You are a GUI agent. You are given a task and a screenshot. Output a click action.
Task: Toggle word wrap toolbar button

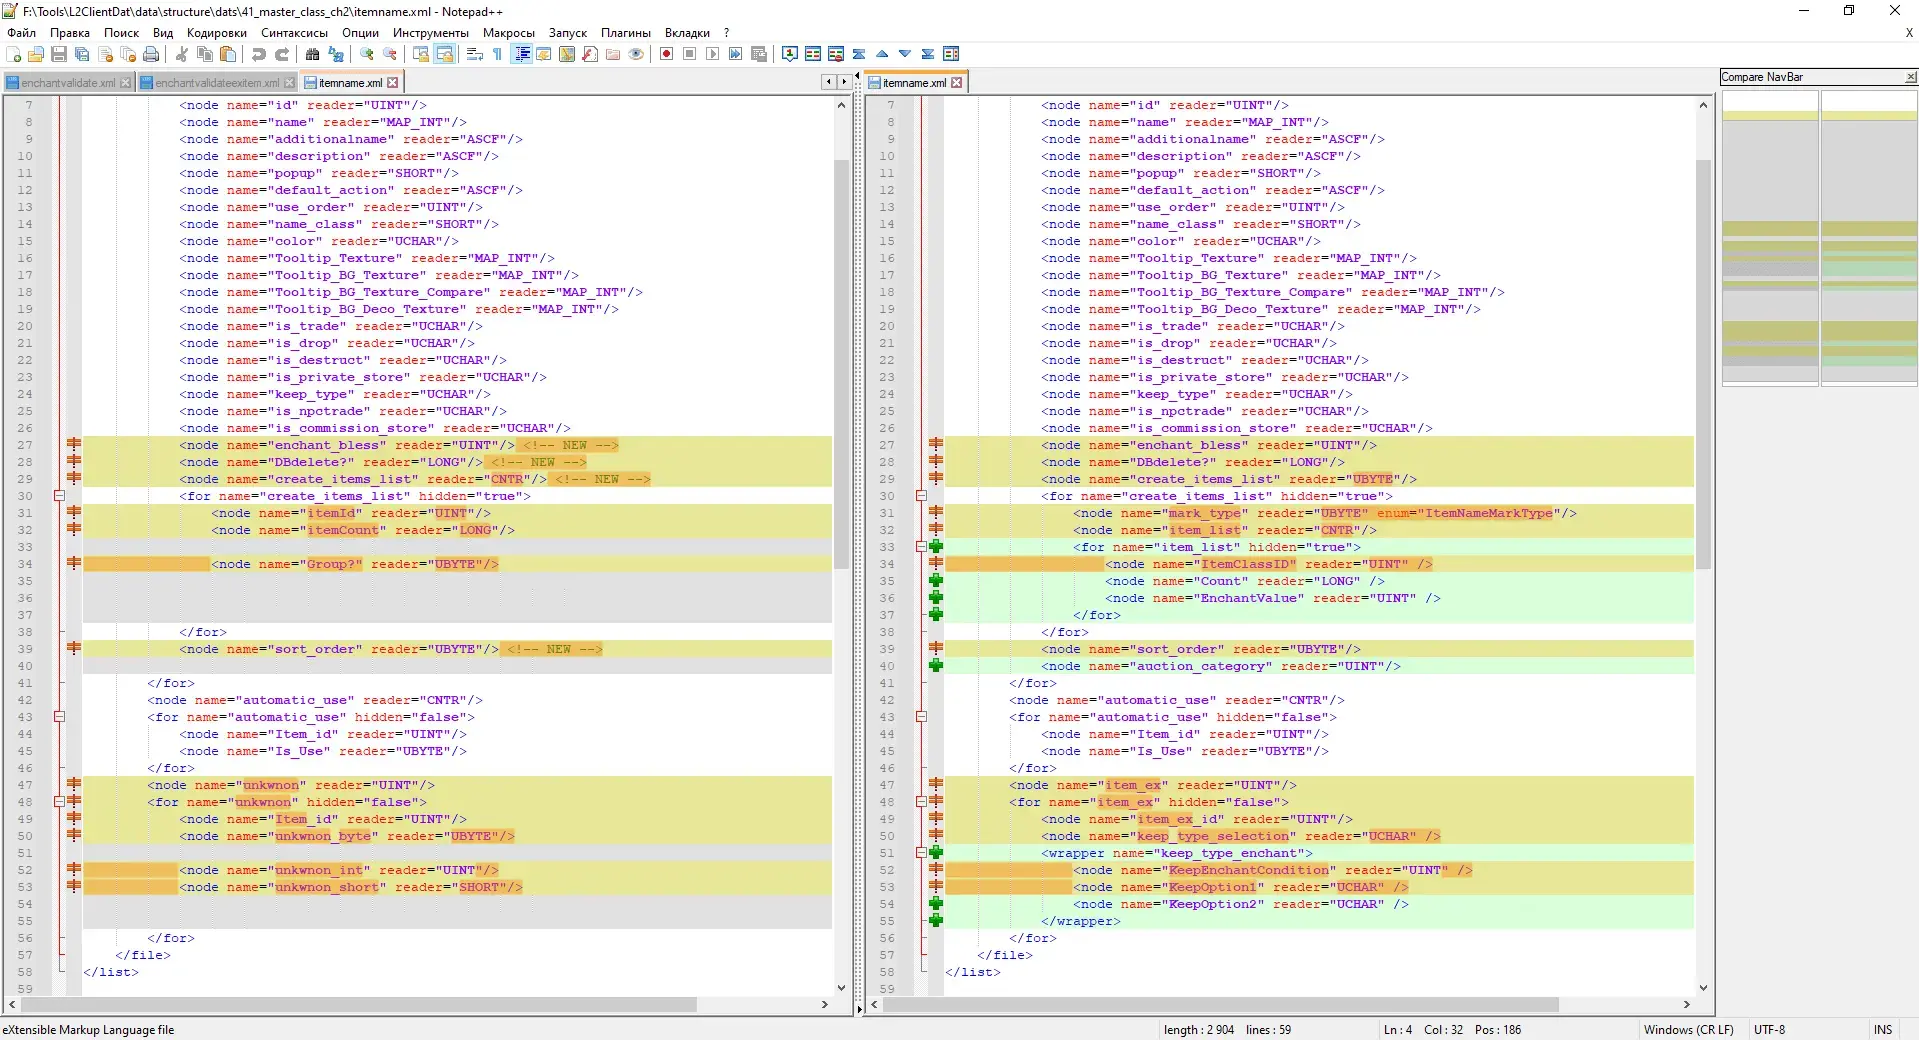(x=475, y=54)
